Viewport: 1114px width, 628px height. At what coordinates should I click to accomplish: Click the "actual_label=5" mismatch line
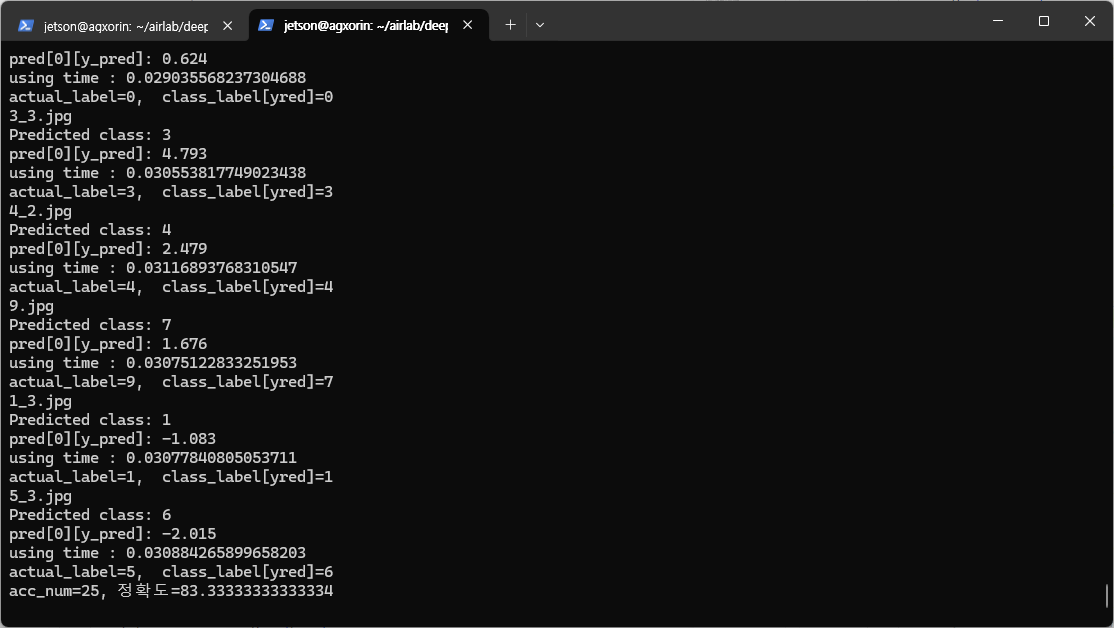[x=171, y=572]
